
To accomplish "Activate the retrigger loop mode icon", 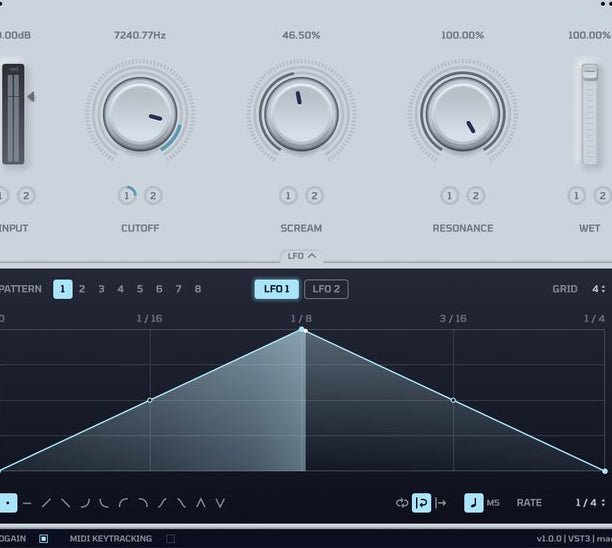I will [422, 503].
